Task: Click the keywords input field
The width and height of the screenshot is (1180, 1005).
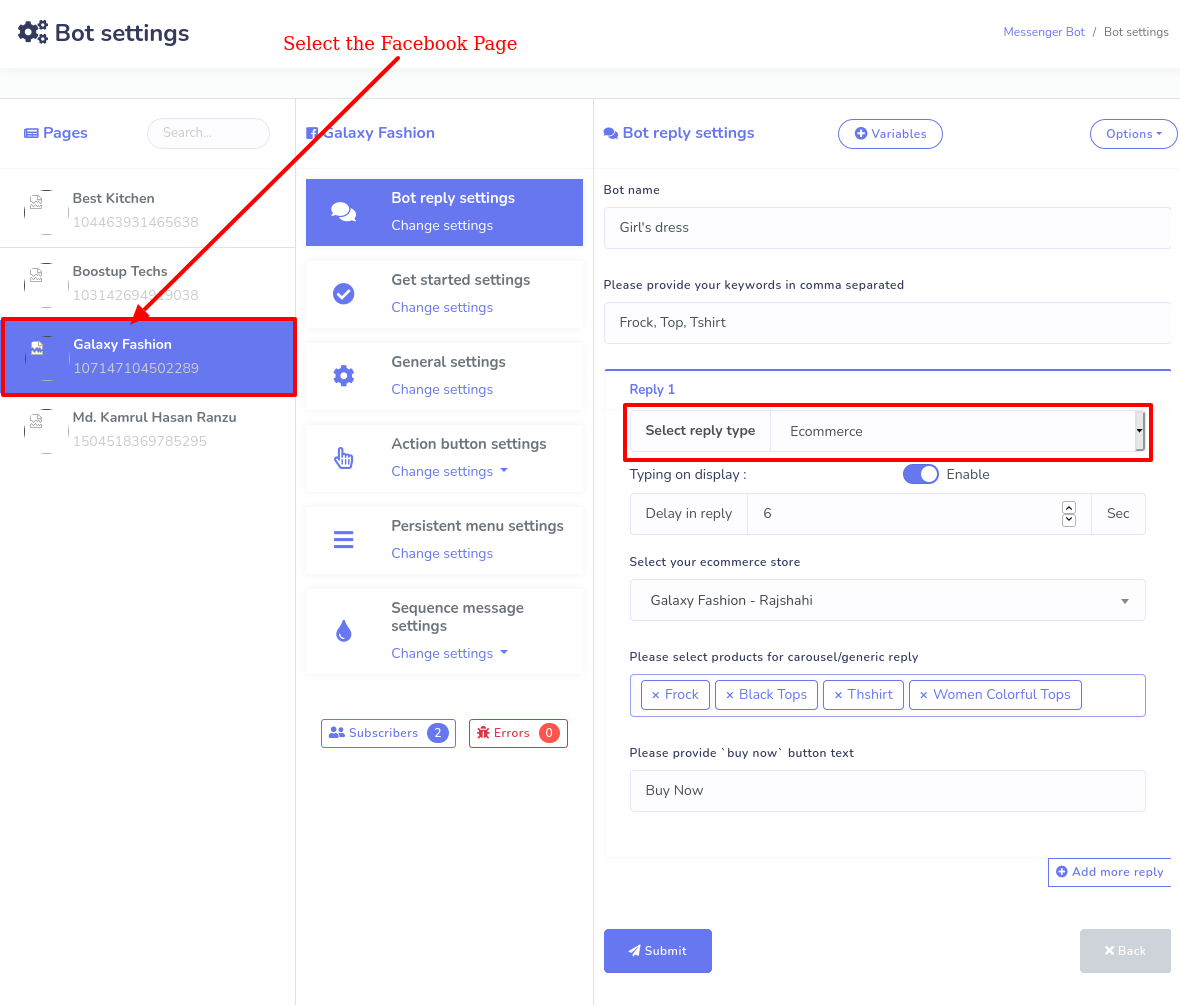Action: pyautogui.click(x=887, y=322)
